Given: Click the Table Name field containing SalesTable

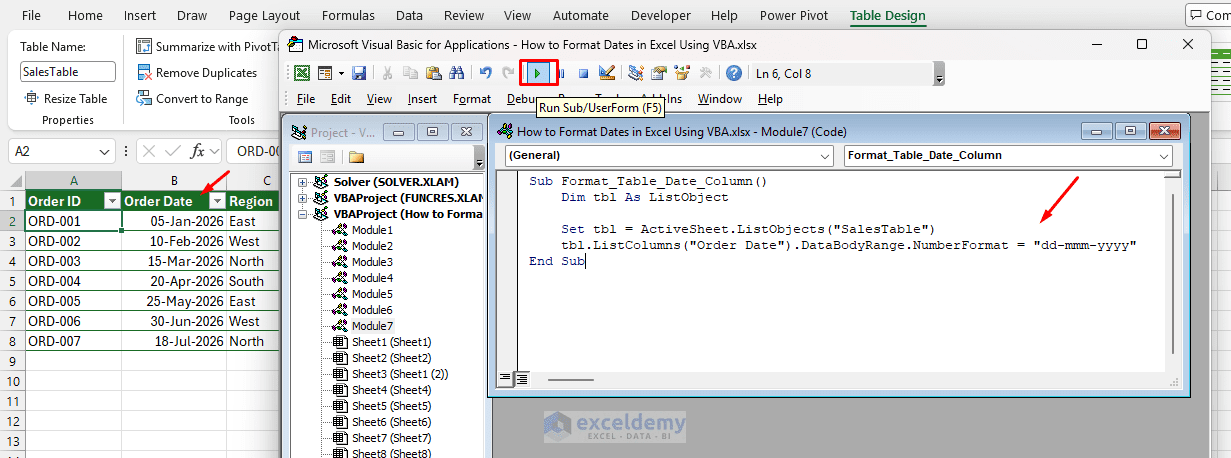Looking at the screenshot, I should click(68, 72).
